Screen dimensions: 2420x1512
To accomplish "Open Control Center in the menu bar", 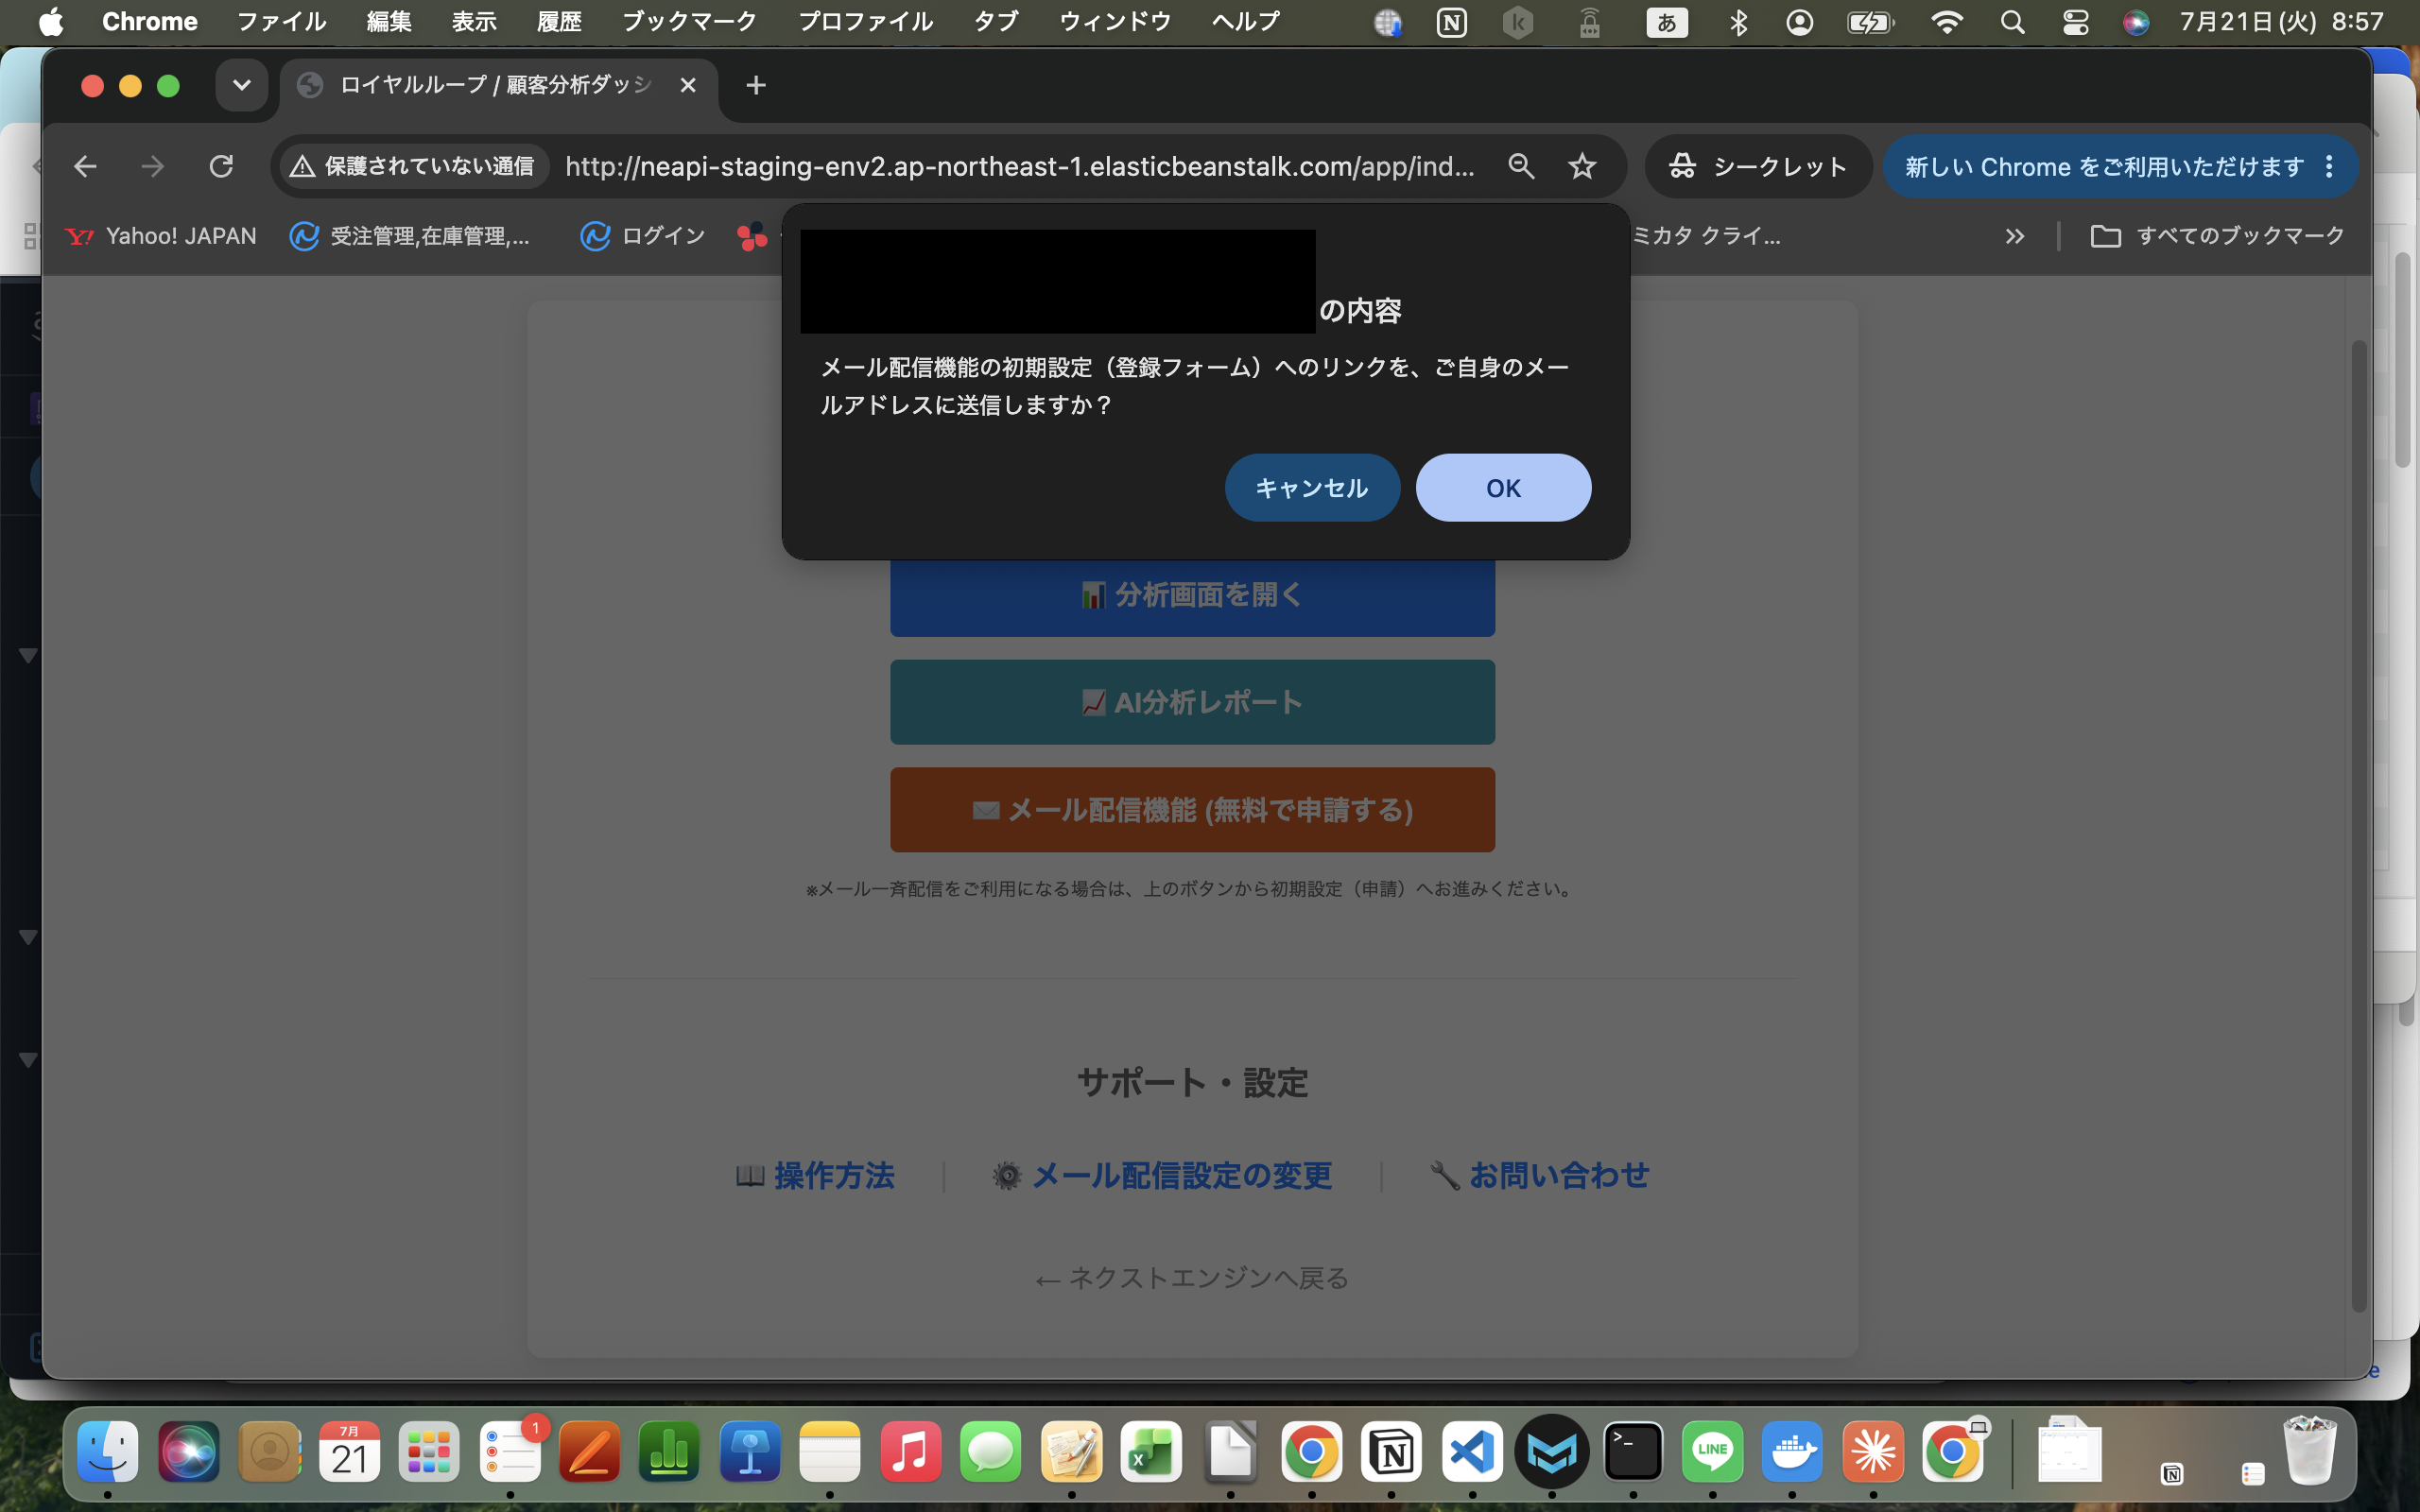I will click(x=2075, y=22).
